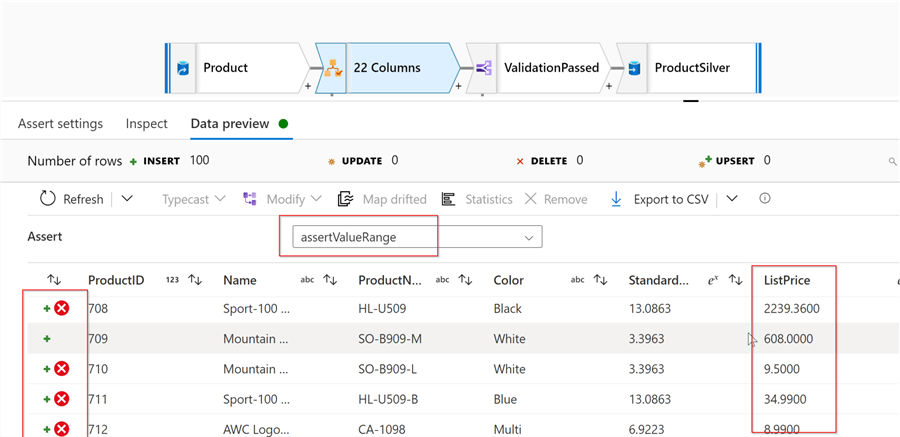Click ProductID cell 708
900x437 pixels.
tap(98, 309)
